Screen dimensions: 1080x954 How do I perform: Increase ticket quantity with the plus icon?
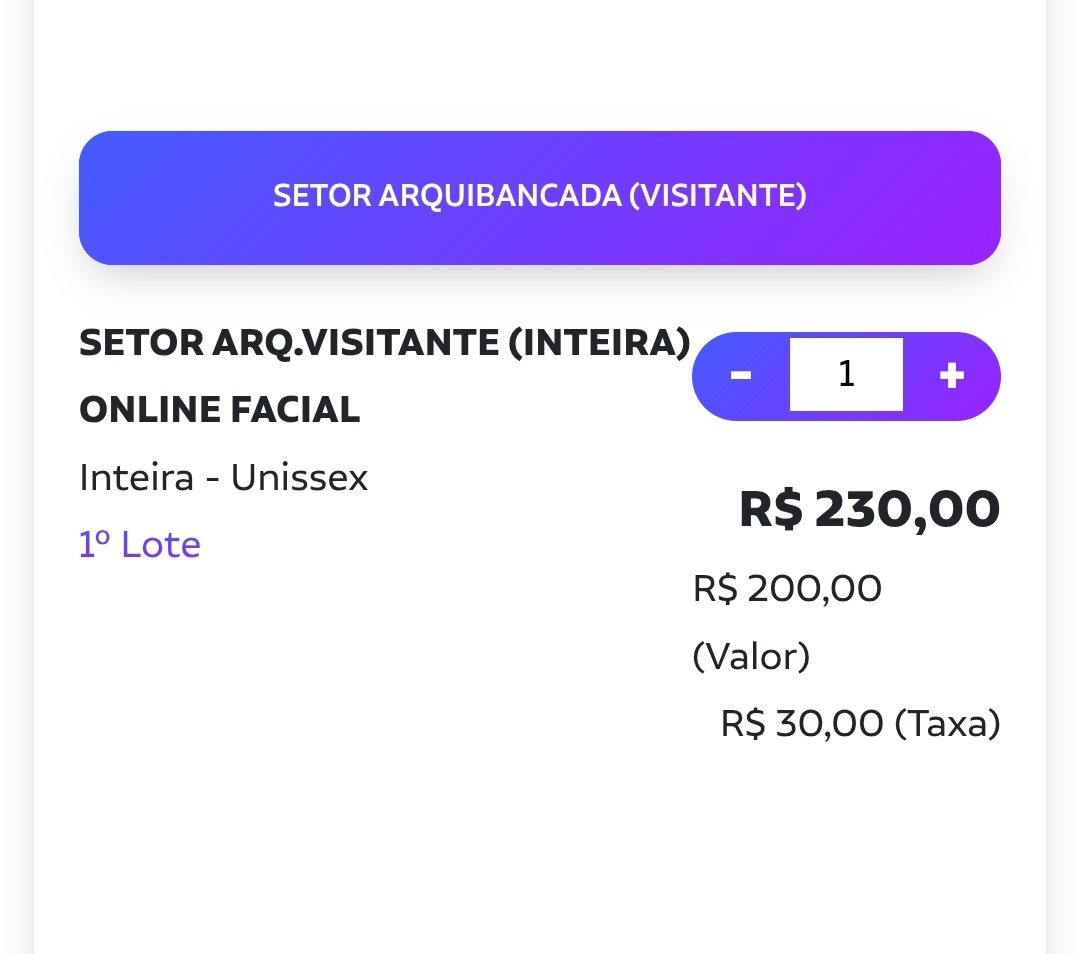tap(951, 376)
